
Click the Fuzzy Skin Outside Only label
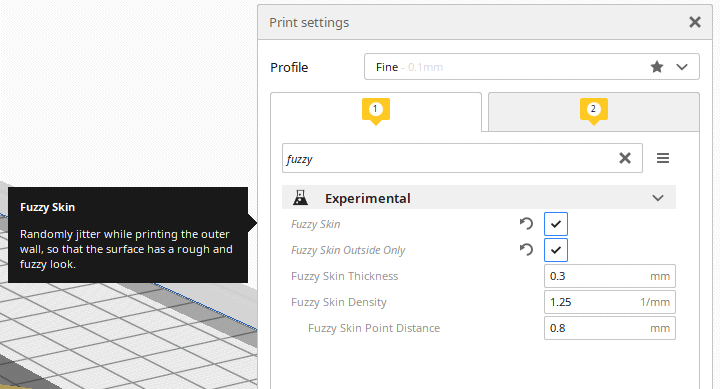(348, 250)
